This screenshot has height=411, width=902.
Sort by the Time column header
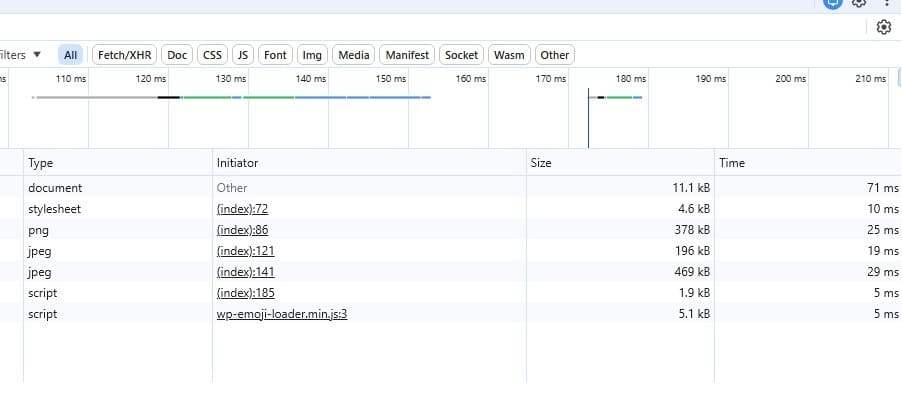[808, 163]
